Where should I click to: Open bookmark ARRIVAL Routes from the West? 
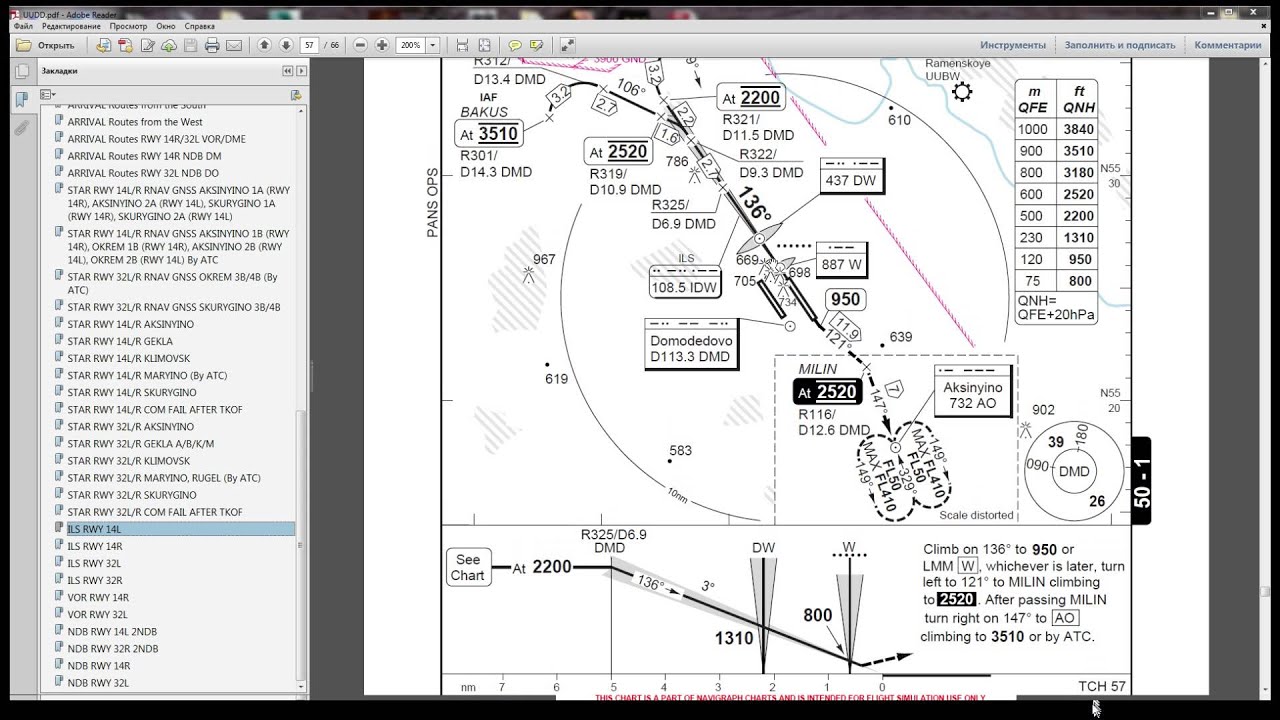point(135,122)
